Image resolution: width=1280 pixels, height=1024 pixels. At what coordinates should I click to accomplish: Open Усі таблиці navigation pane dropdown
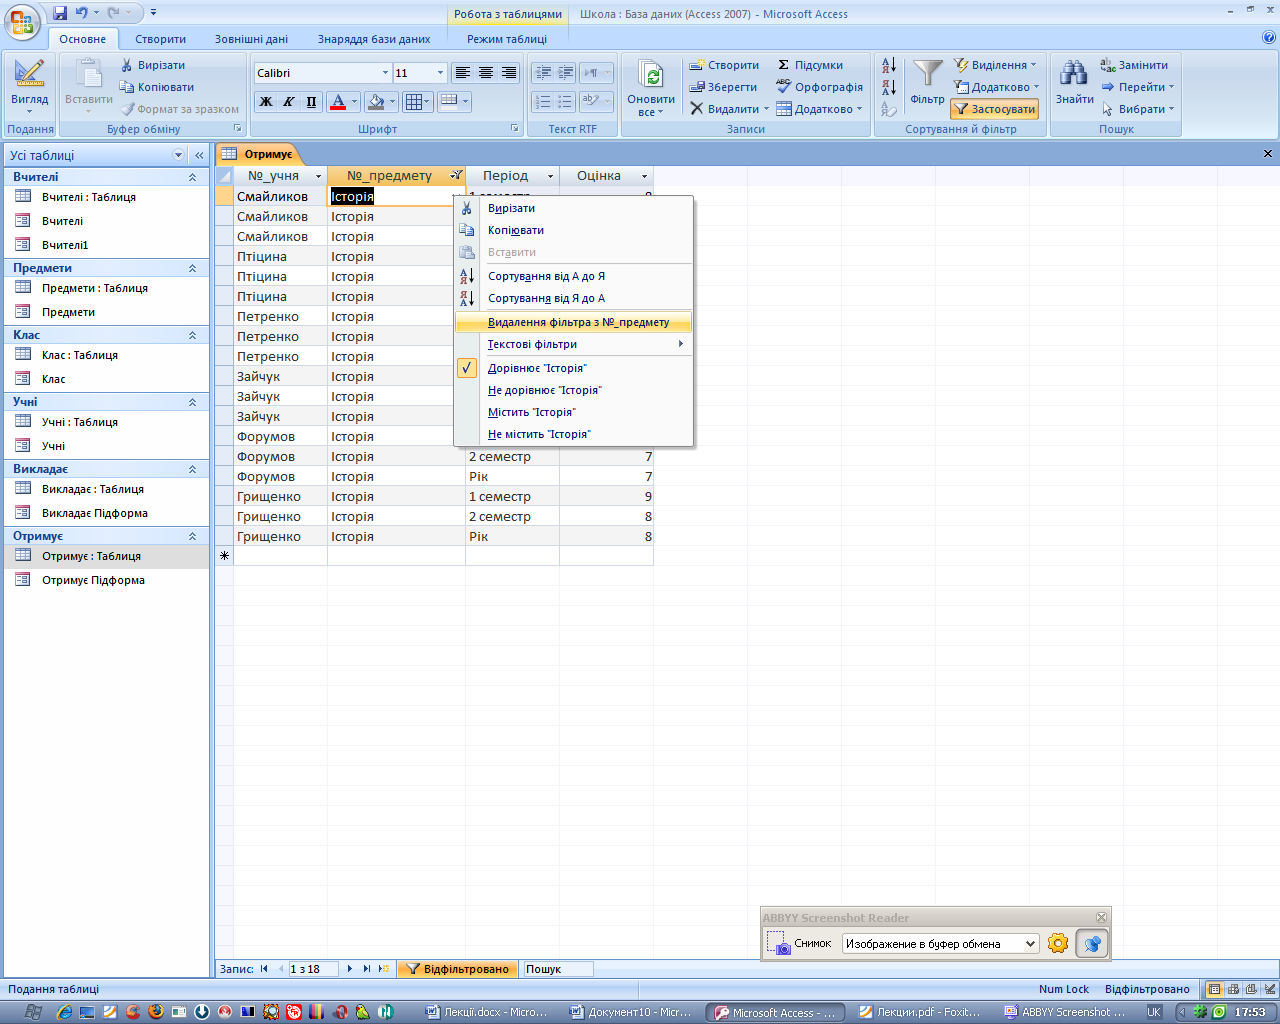179,155
